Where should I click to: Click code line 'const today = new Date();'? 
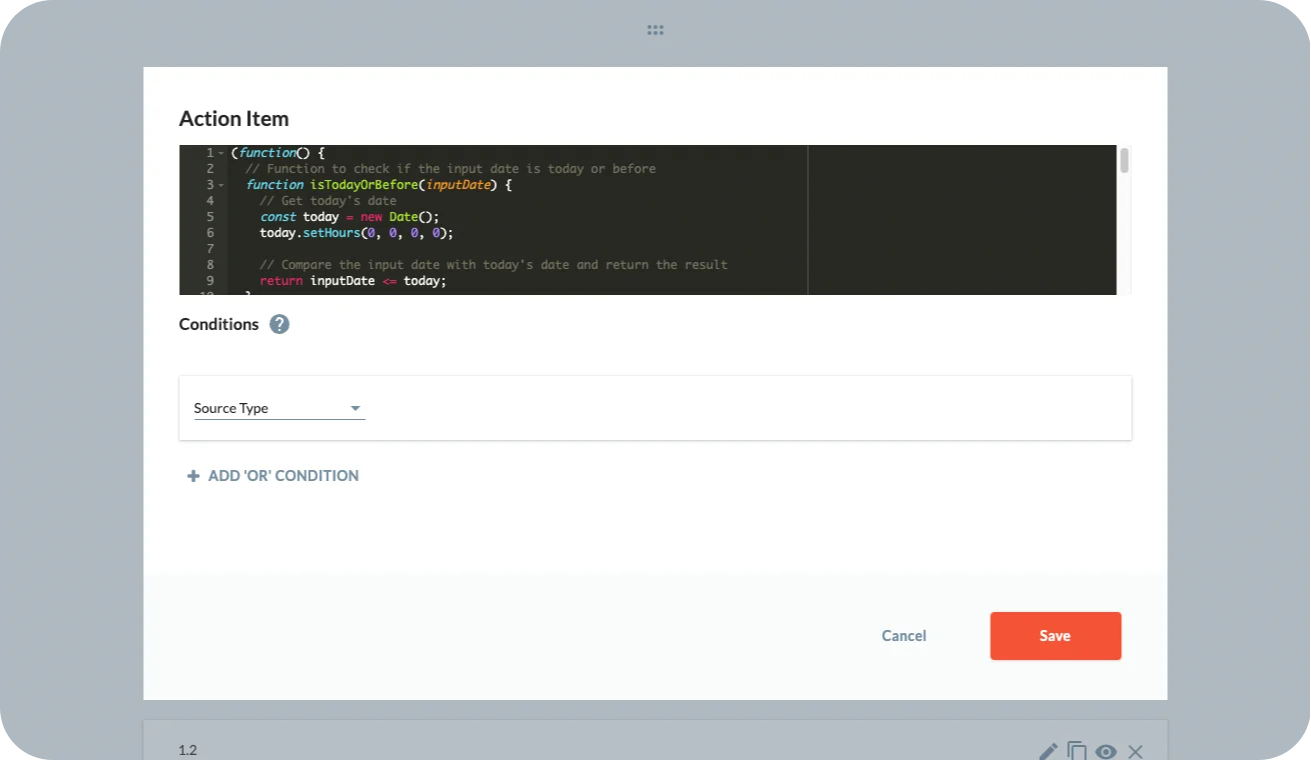(x=350, y=217)
